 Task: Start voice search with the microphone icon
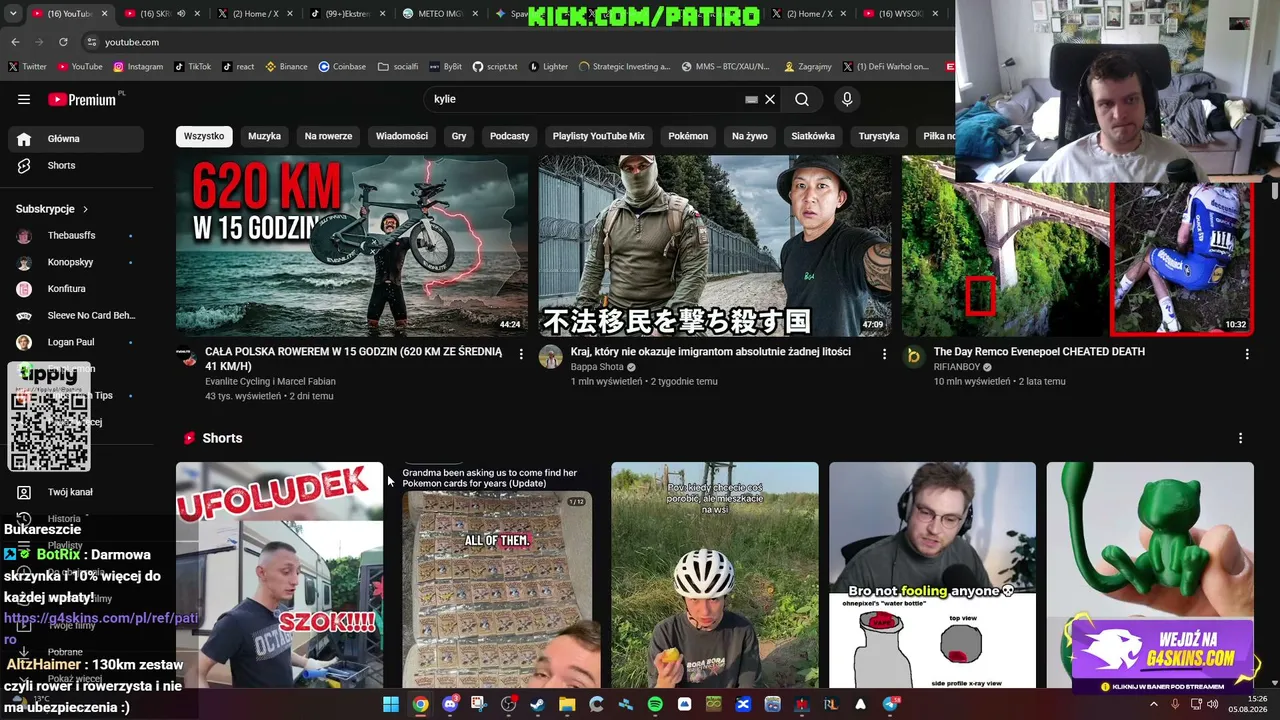coord(847,99)
